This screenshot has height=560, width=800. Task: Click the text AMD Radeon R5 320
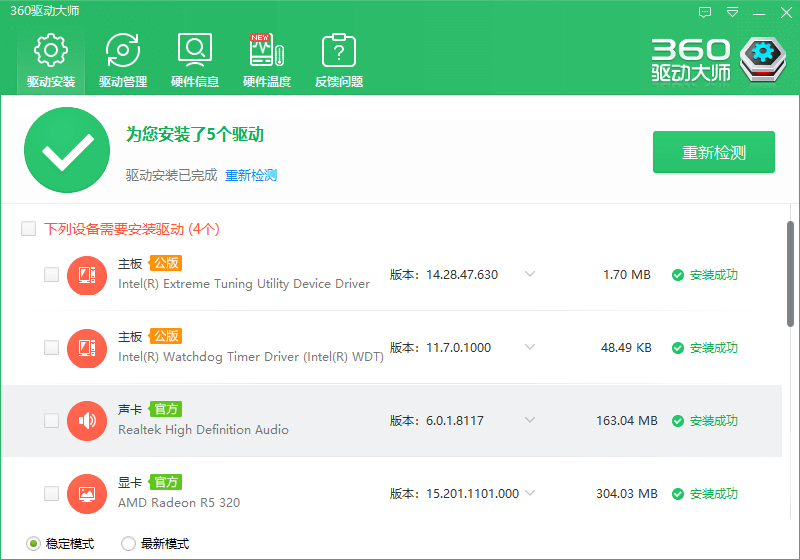(x=179, y=503)
